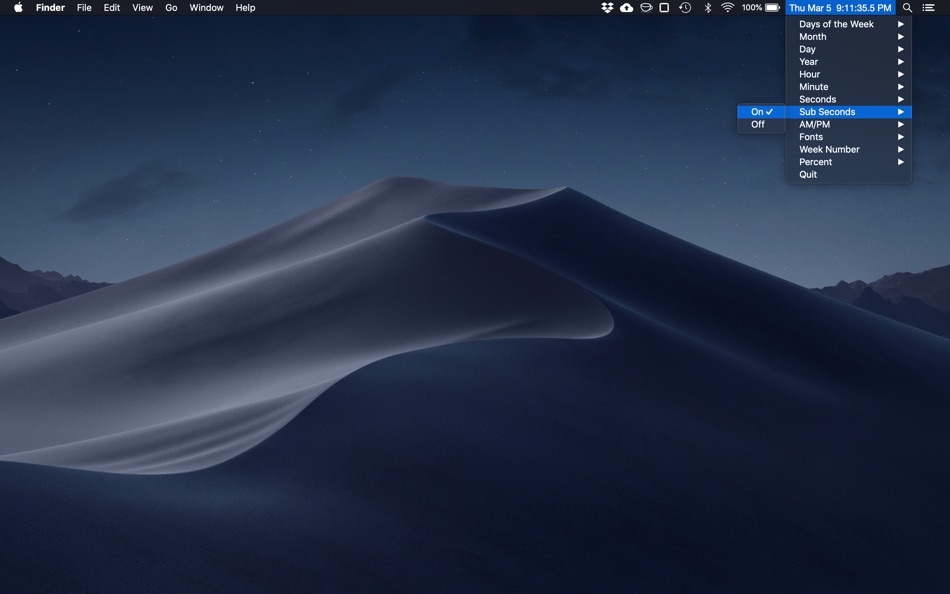Image resolution: width=950 pixels, height=594 pixels.
Task: Open Spotlight search from the menu bar
Action: (x=905, y=7)
